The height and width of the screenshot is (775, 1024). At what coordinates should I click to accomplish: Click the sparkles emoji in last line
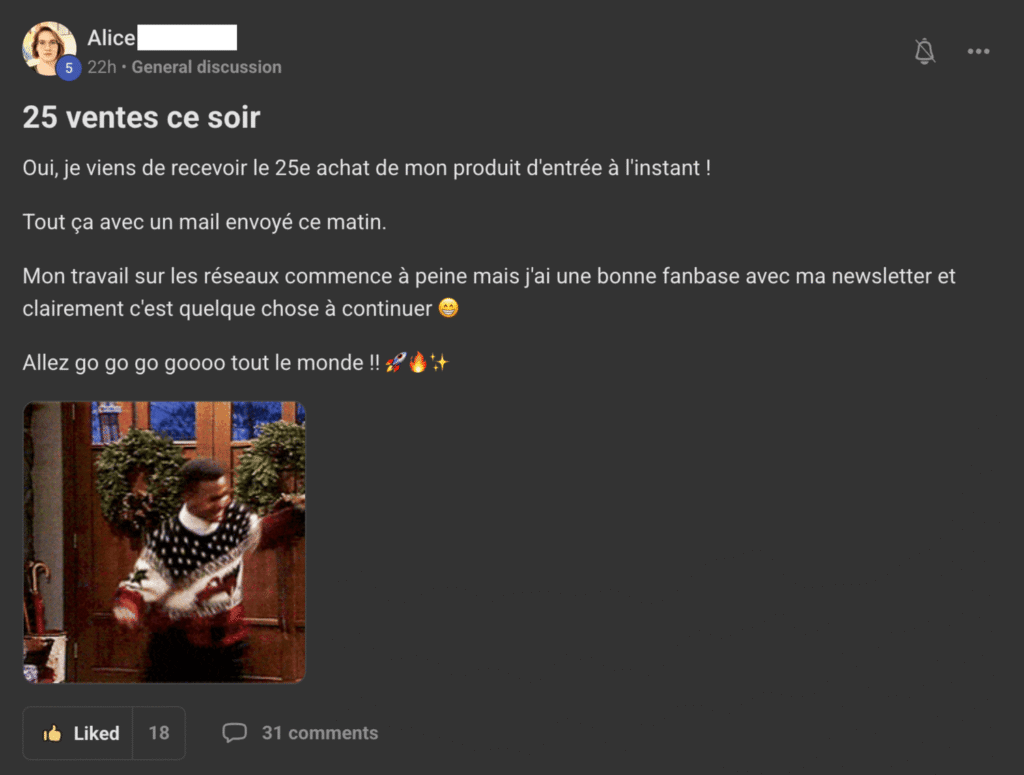coord(439,362)
